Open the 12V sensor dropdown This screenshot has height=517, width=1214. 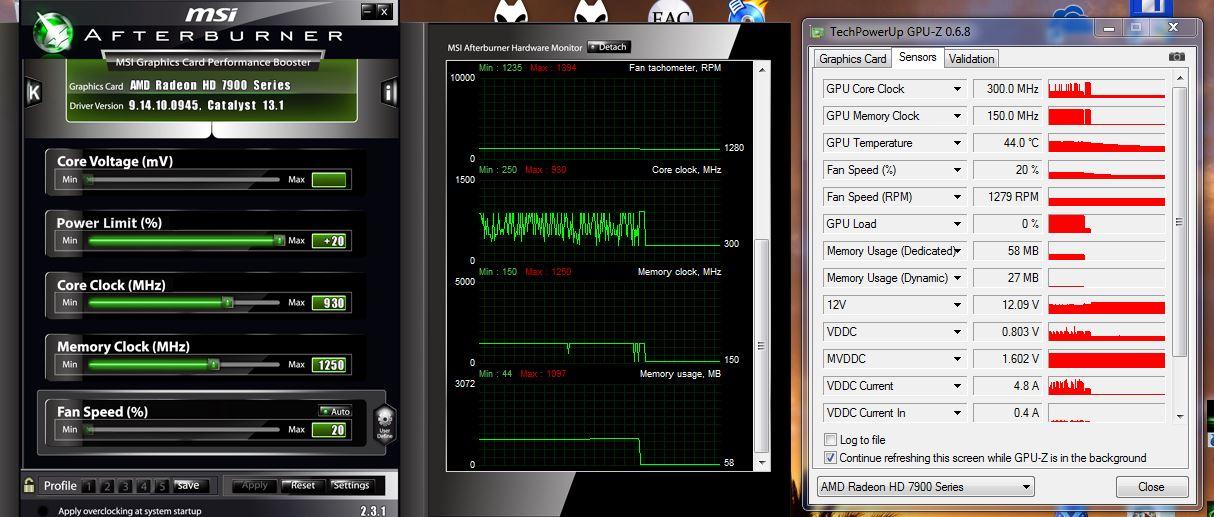957,305
